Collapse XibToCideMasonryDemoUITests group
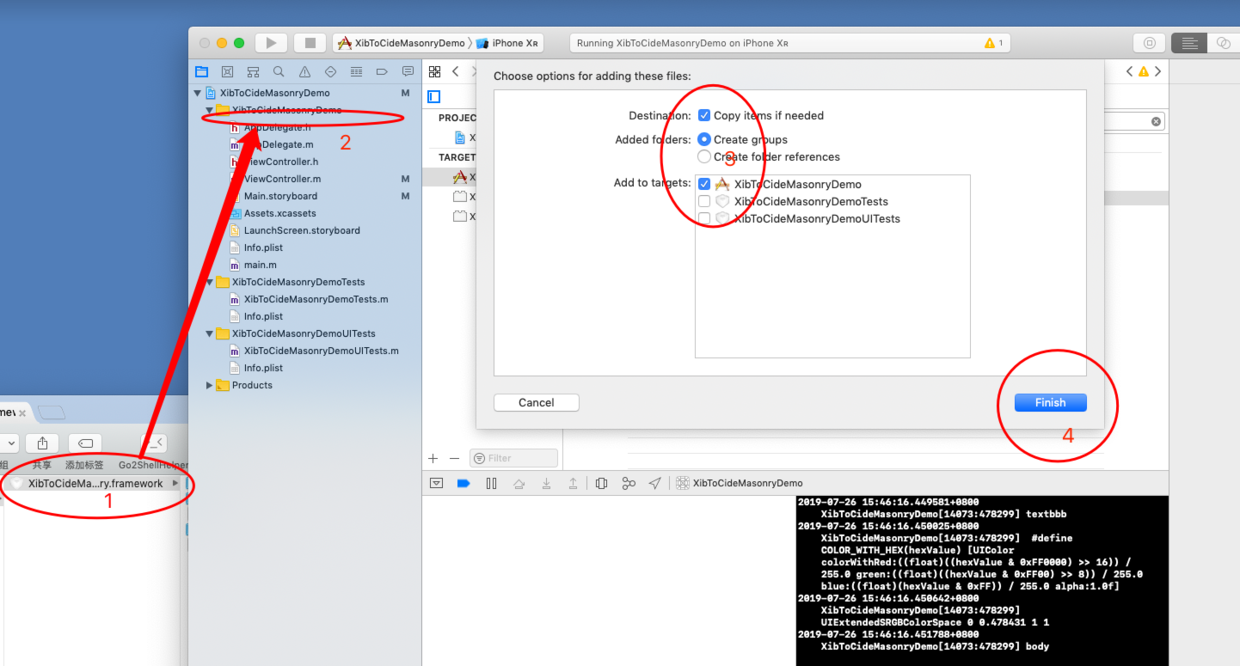This screenshot has height=666, width=1240. click(x=209, y=334)
